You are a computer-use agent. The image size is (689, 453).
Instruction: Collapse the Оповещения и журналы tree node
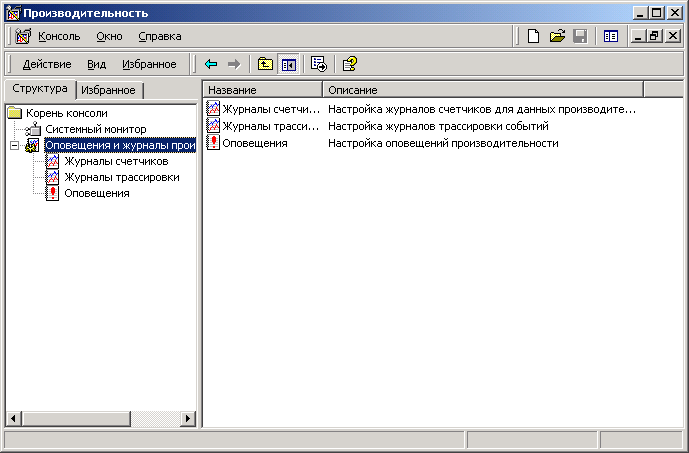[15, 145]
